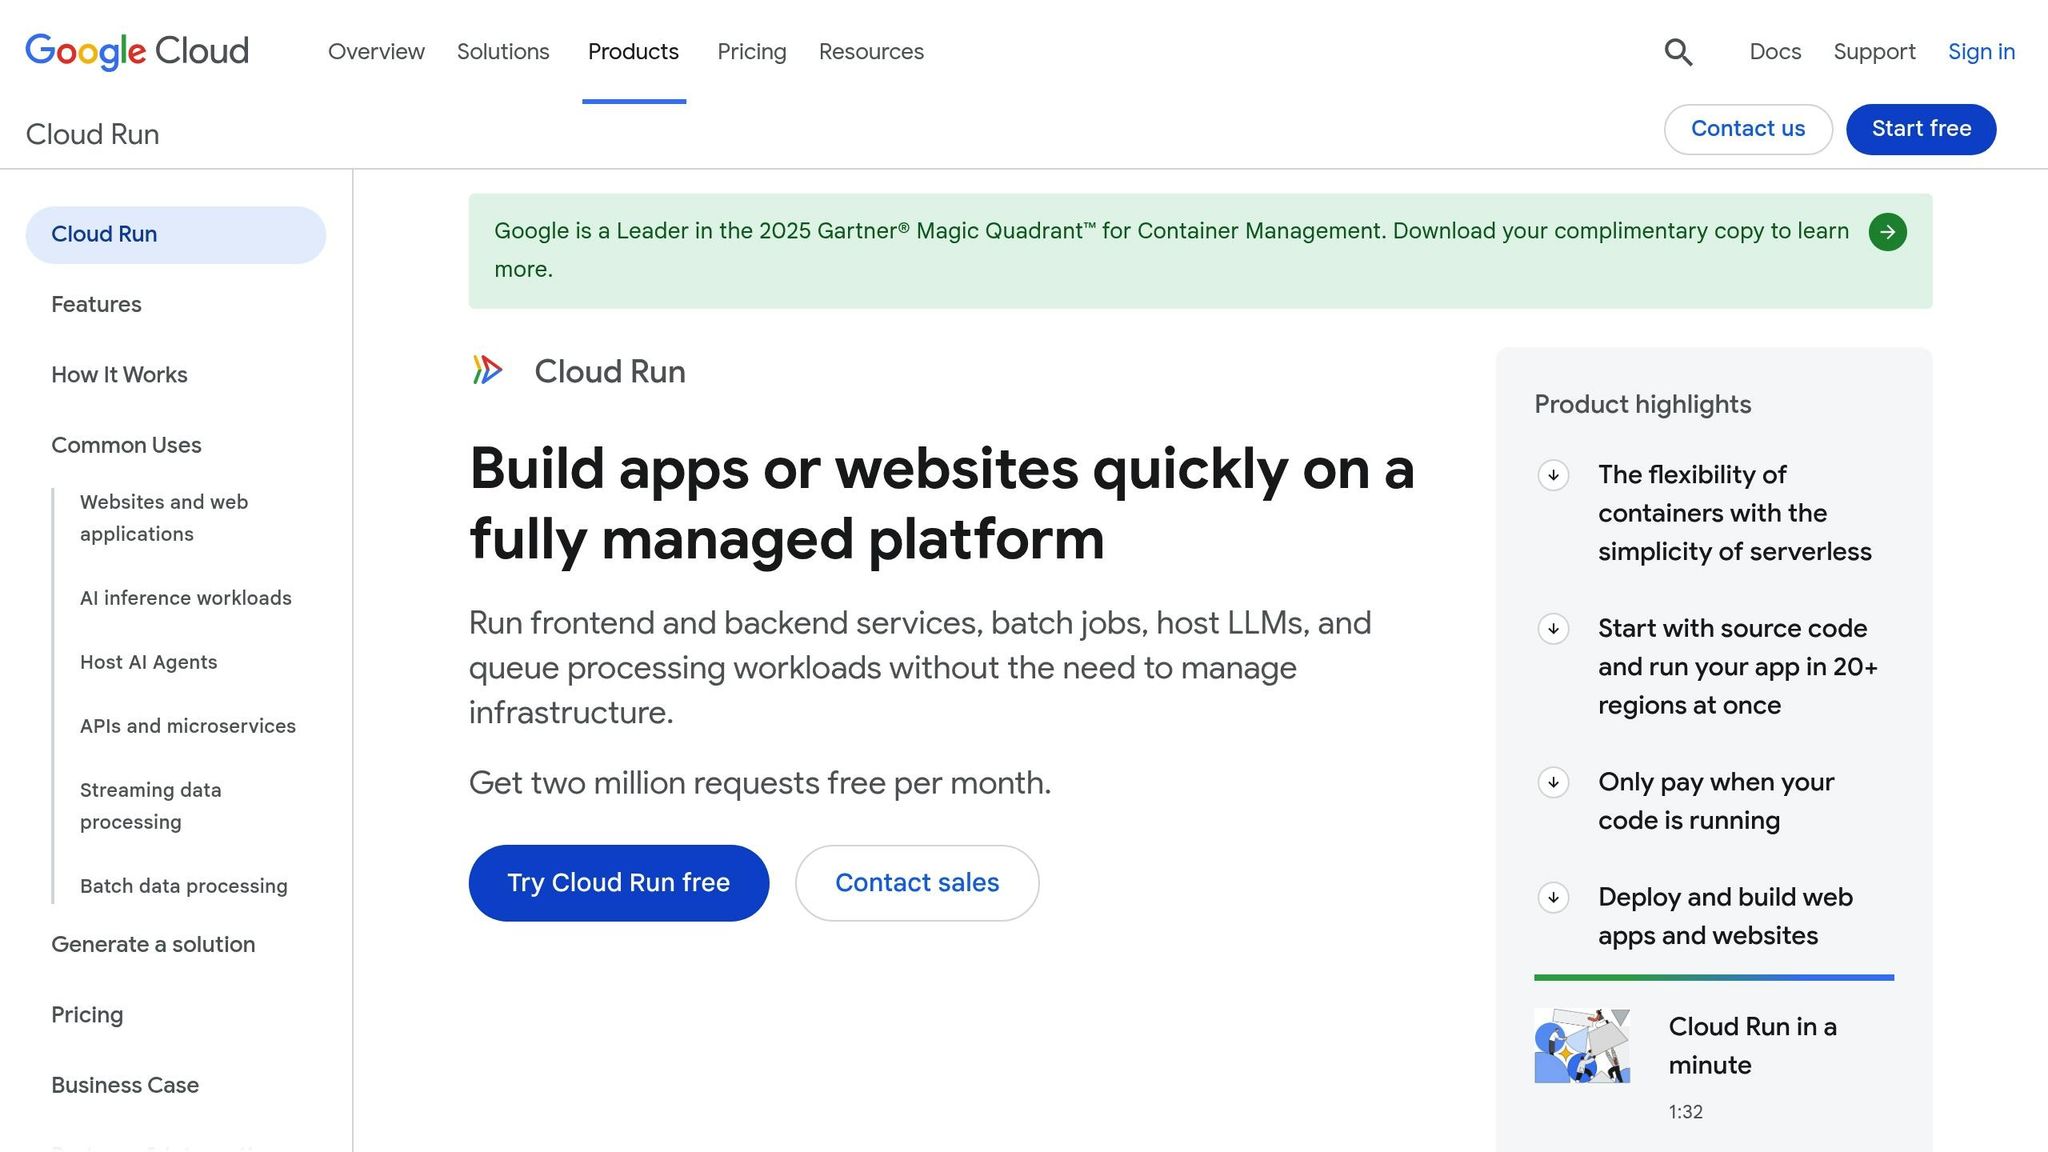Expand Common Uses in the sidebar

coord(126,445)
